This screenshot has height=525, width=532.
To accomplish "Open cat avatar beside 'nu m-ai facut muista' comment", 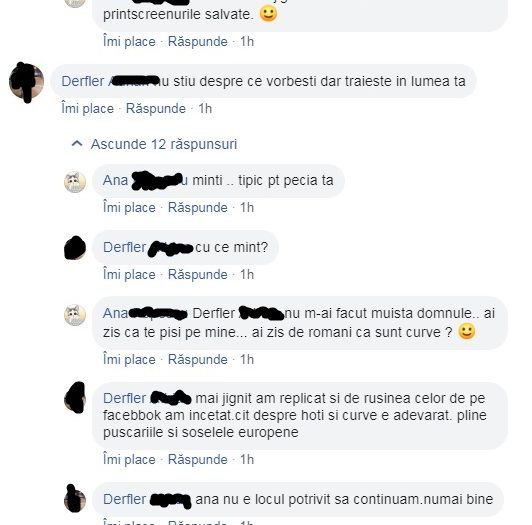I will 75,315.
